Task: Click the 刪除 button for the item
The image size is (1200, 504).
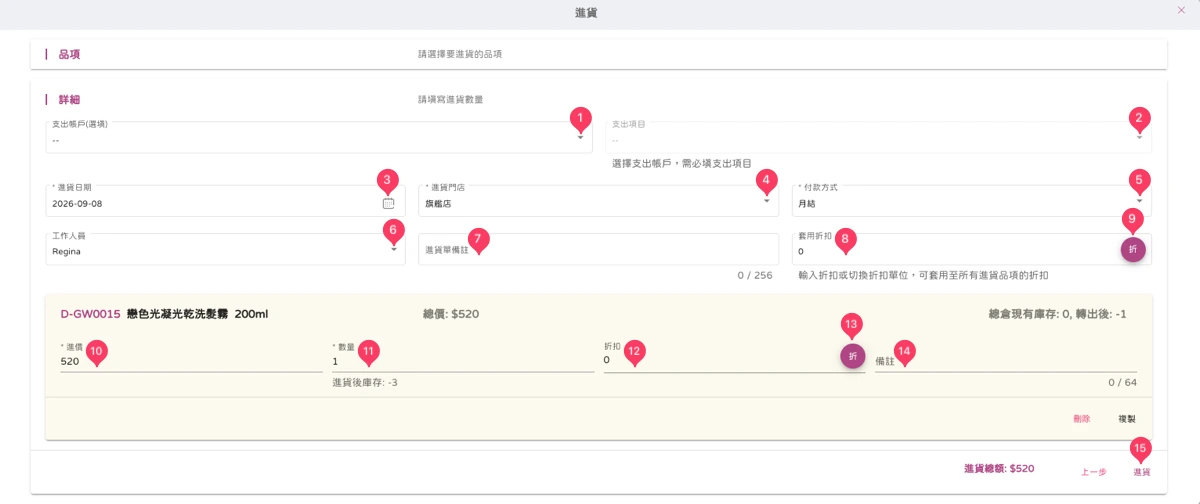Action: coord(1081,419)
